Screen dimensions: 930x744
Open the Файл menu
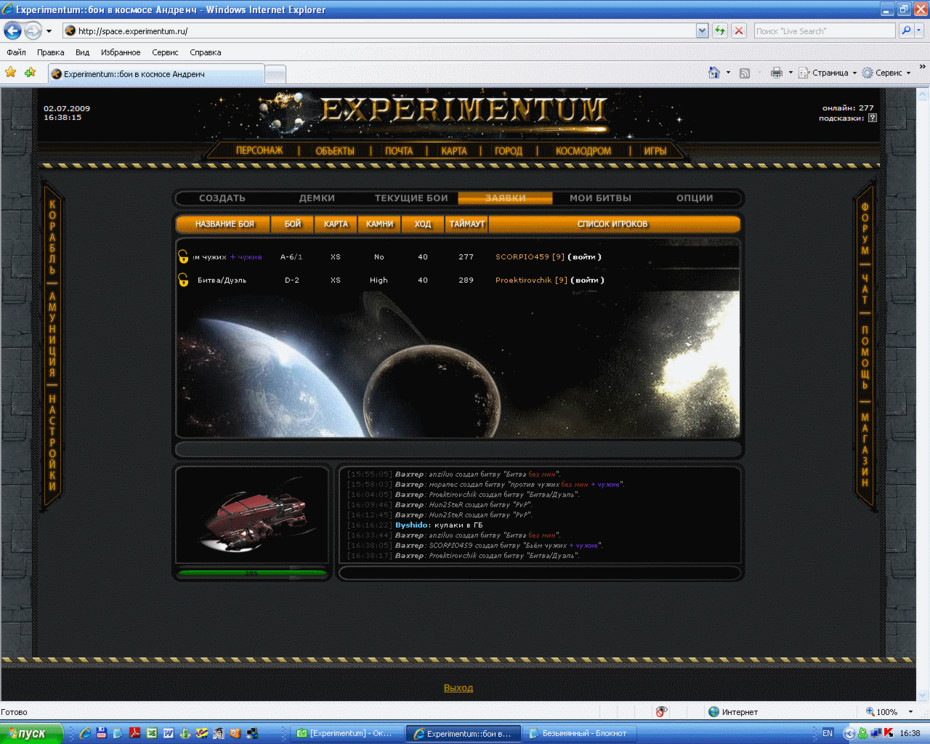[x=16, y=52]
